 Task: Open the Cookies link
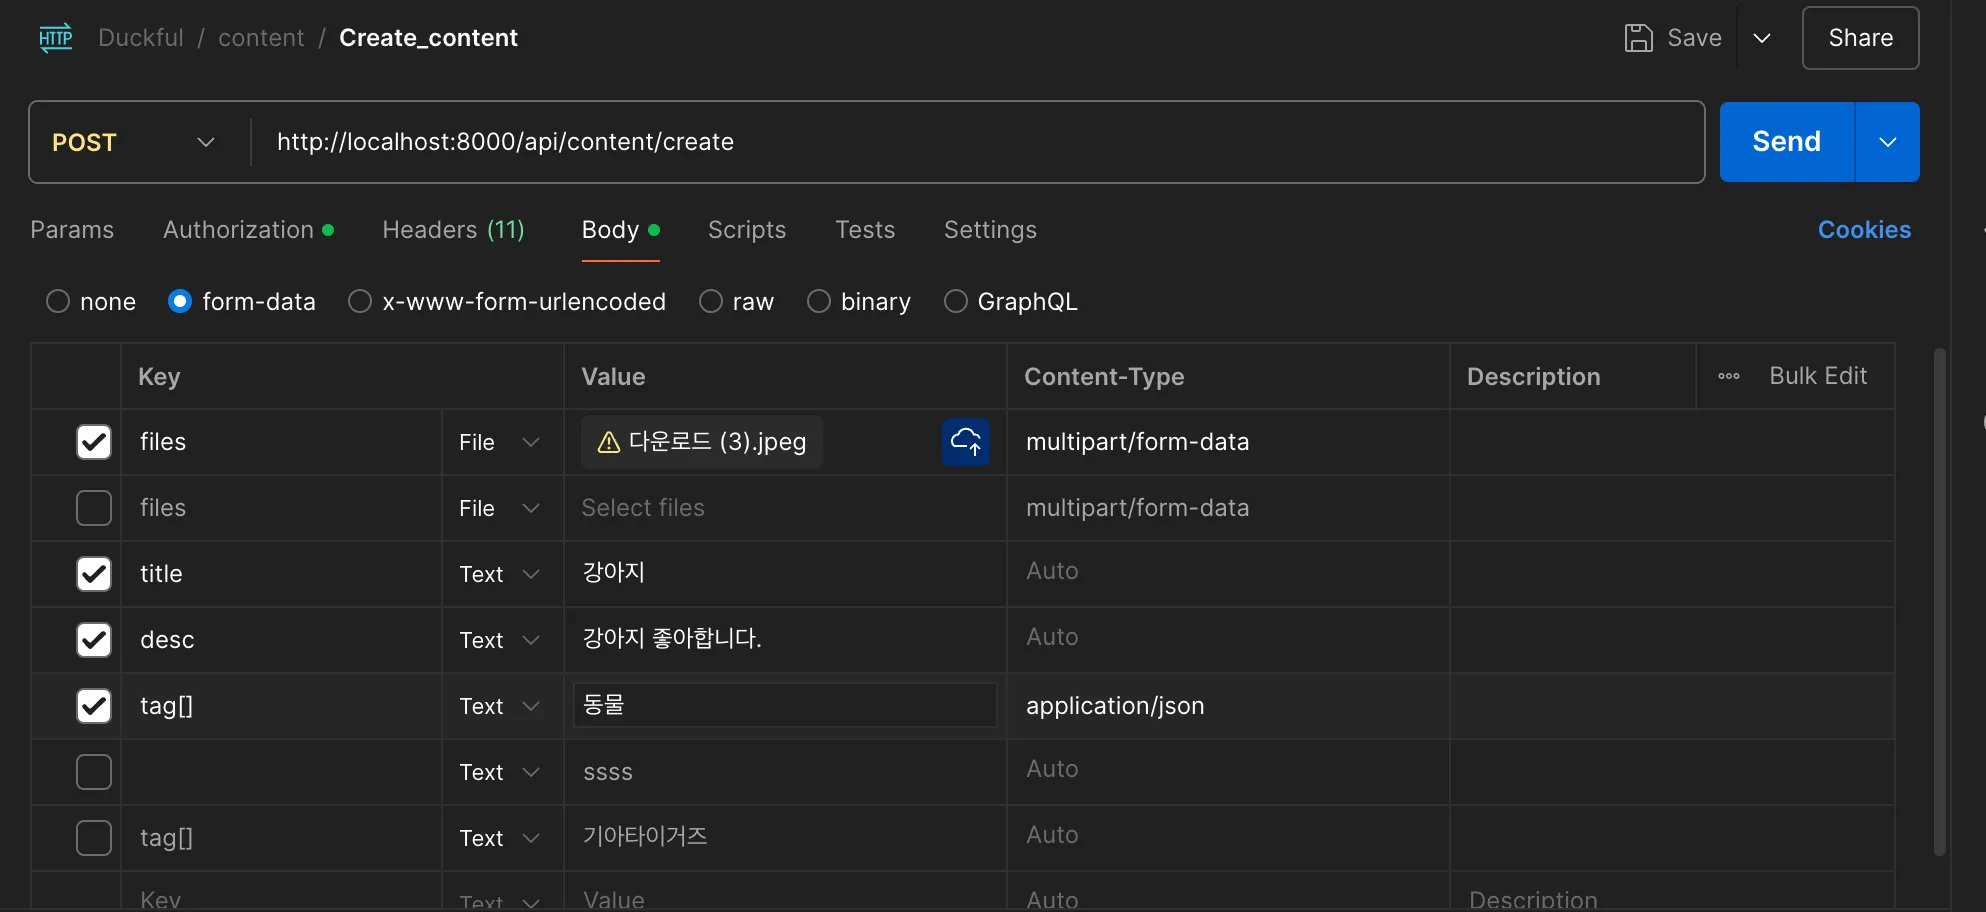click(x=1864, y=230)
